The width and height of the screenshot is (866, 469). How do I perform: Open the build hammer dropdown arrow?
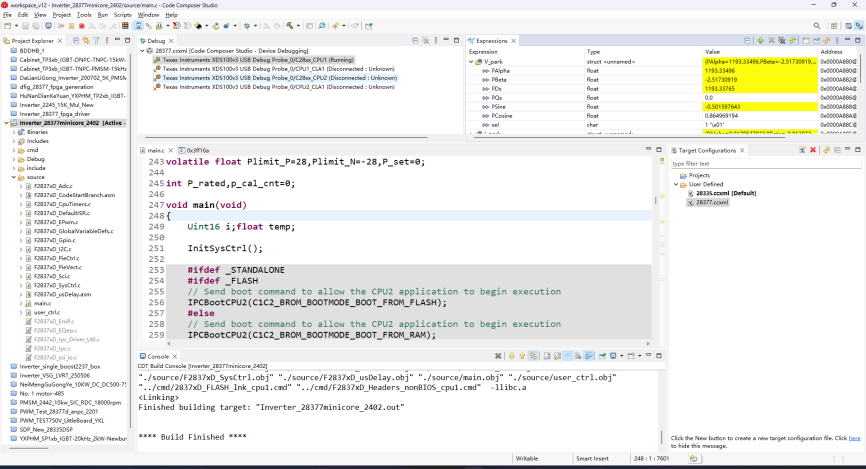298,25
